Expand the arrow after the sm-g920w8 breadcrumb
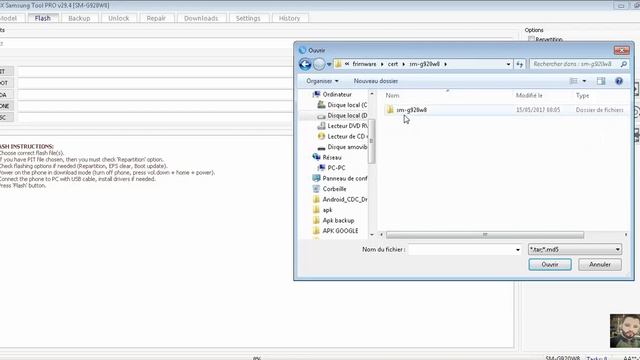 [x=446, y=64]
